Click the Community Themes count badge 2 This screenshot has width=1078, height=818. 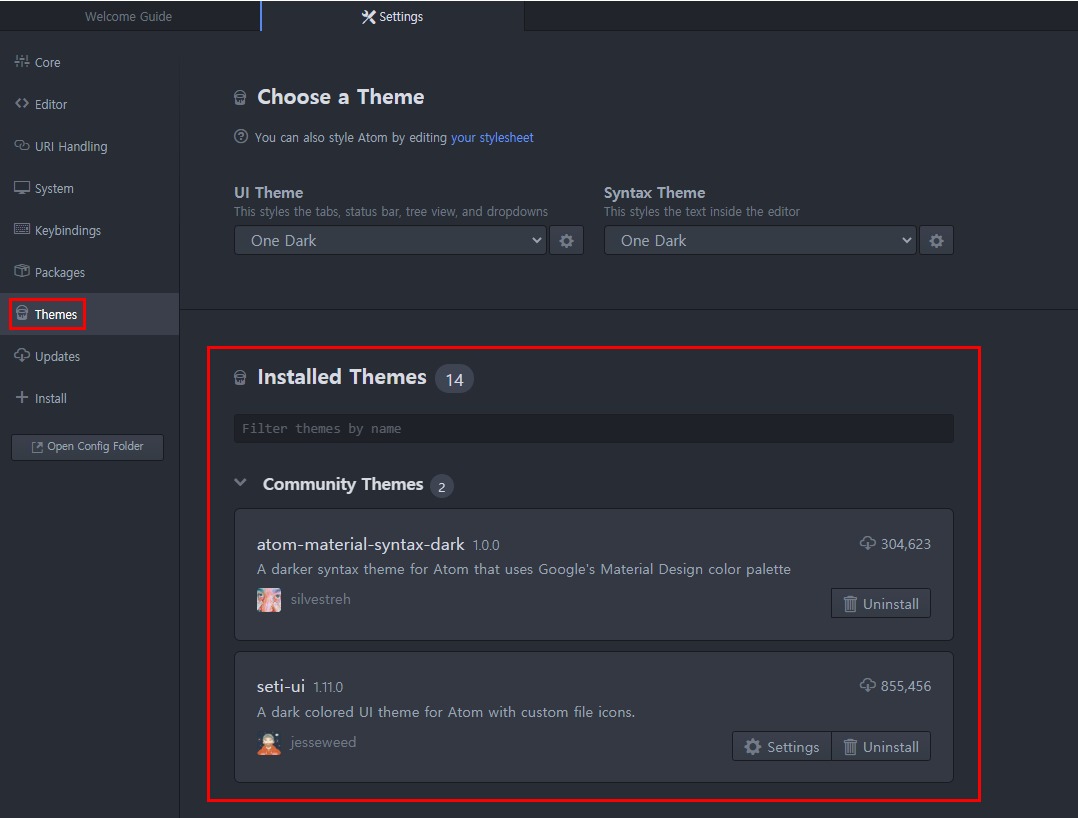[x=441, y=486]
